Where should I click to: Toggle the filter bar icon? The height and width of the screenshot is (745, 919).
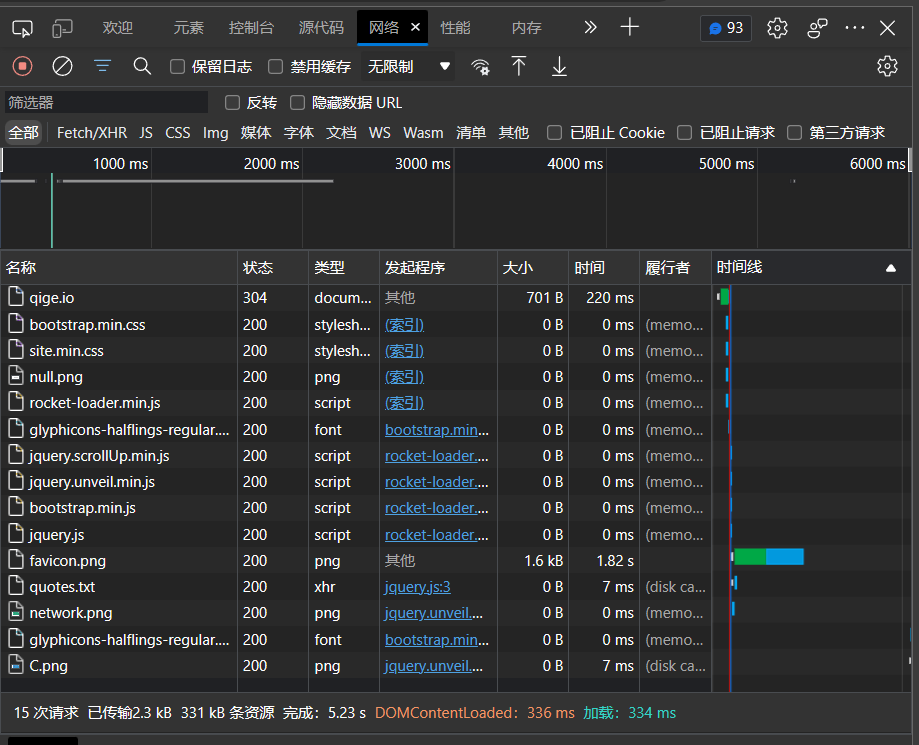102,66
